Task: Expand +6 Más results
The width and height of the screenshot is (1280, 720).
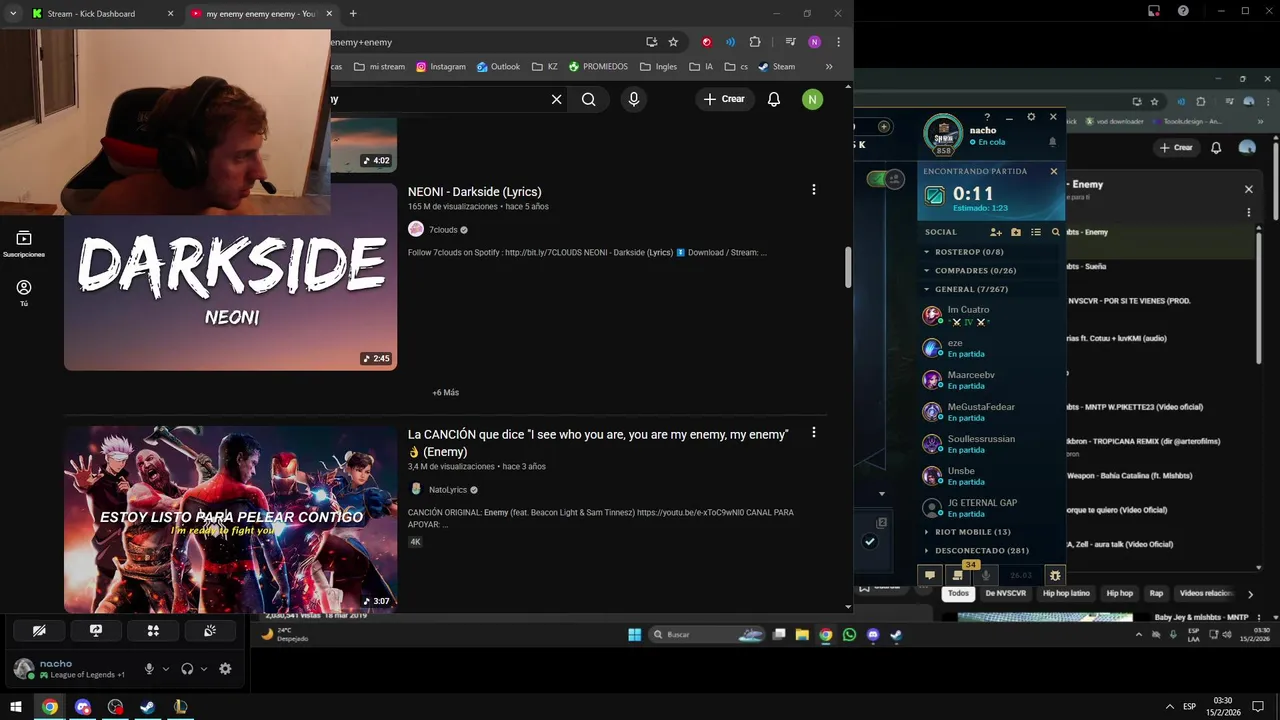Action: pyautogui.click(x=445, y=392)
